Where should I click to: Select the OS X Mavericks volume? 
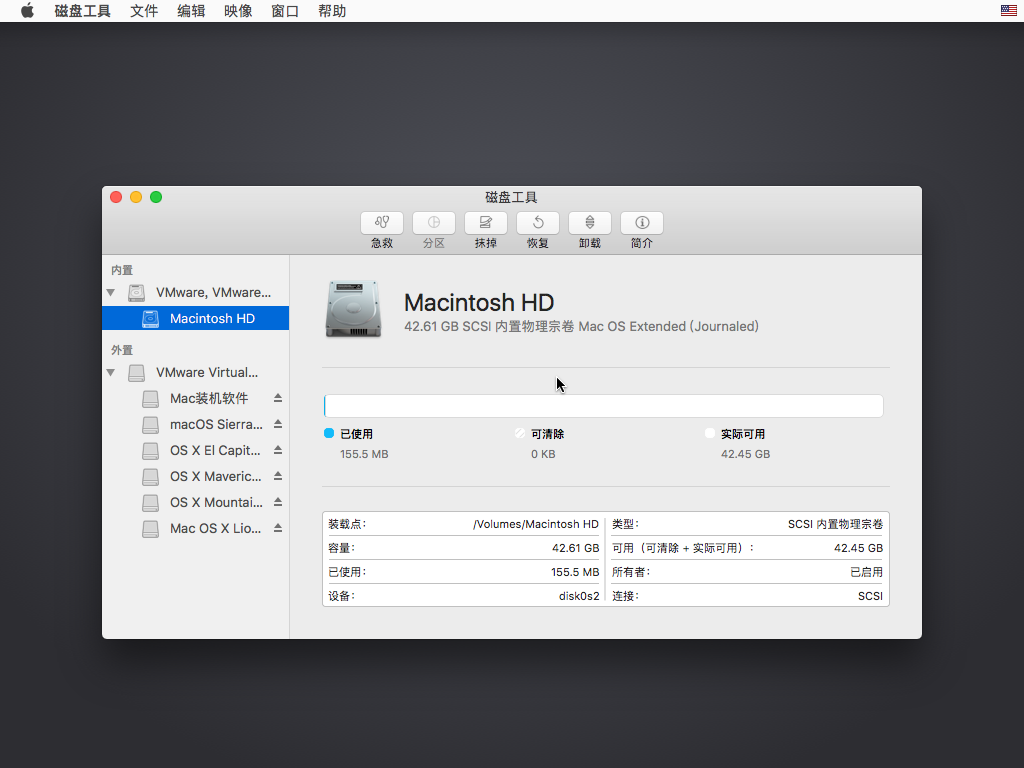coord(195,477)
